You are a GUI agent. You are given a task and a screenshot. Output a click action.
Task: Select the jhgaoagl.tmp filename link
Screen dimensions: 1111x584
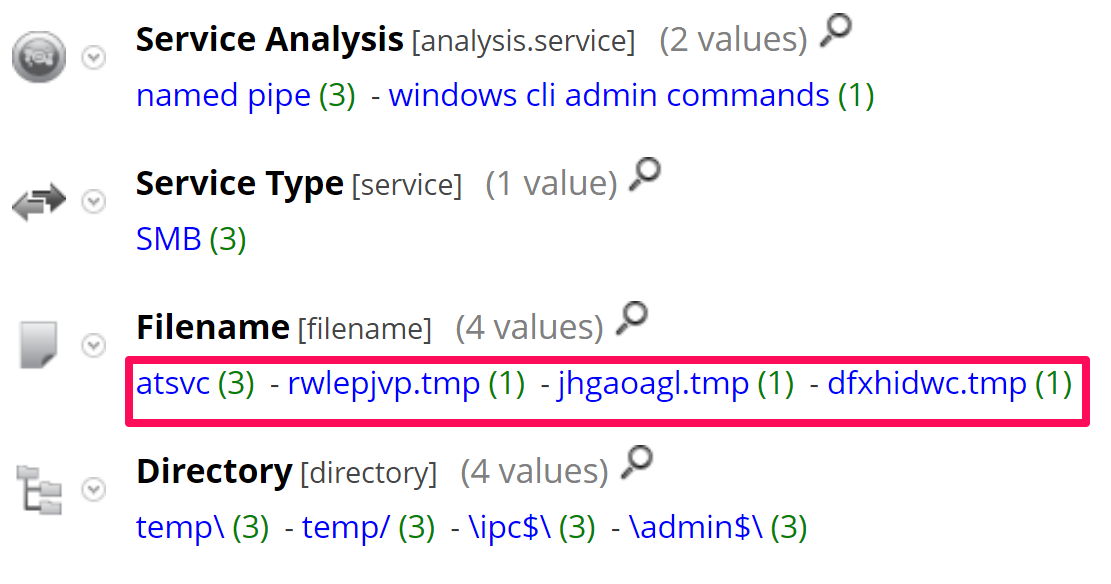tap(653, 384)
